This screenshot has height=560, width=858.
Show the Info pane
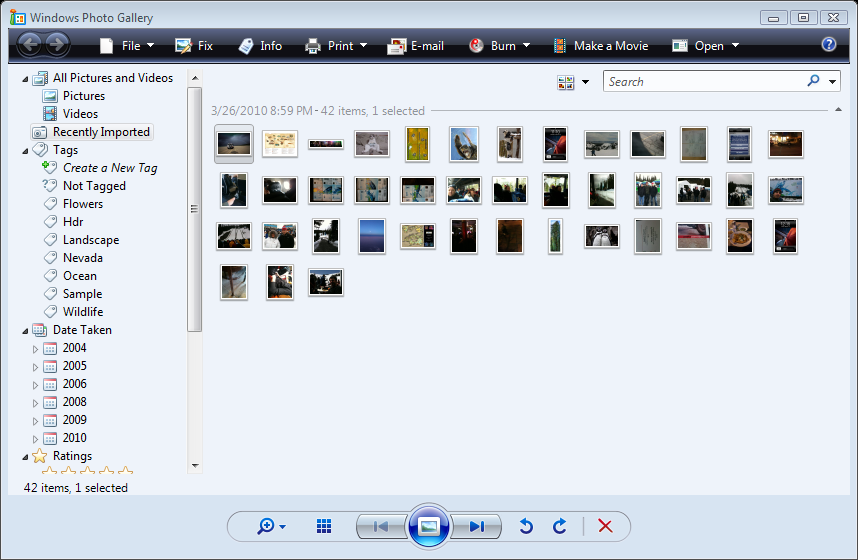(260, 46)
